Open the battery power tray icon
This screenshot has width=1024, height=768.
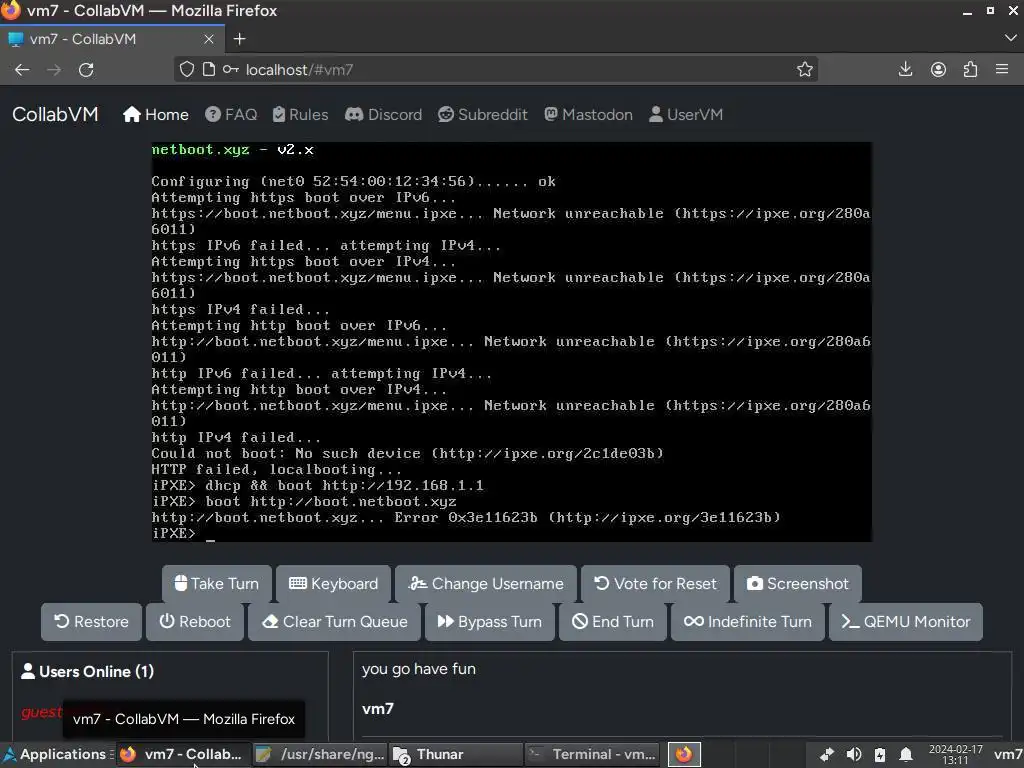point(880,754)
